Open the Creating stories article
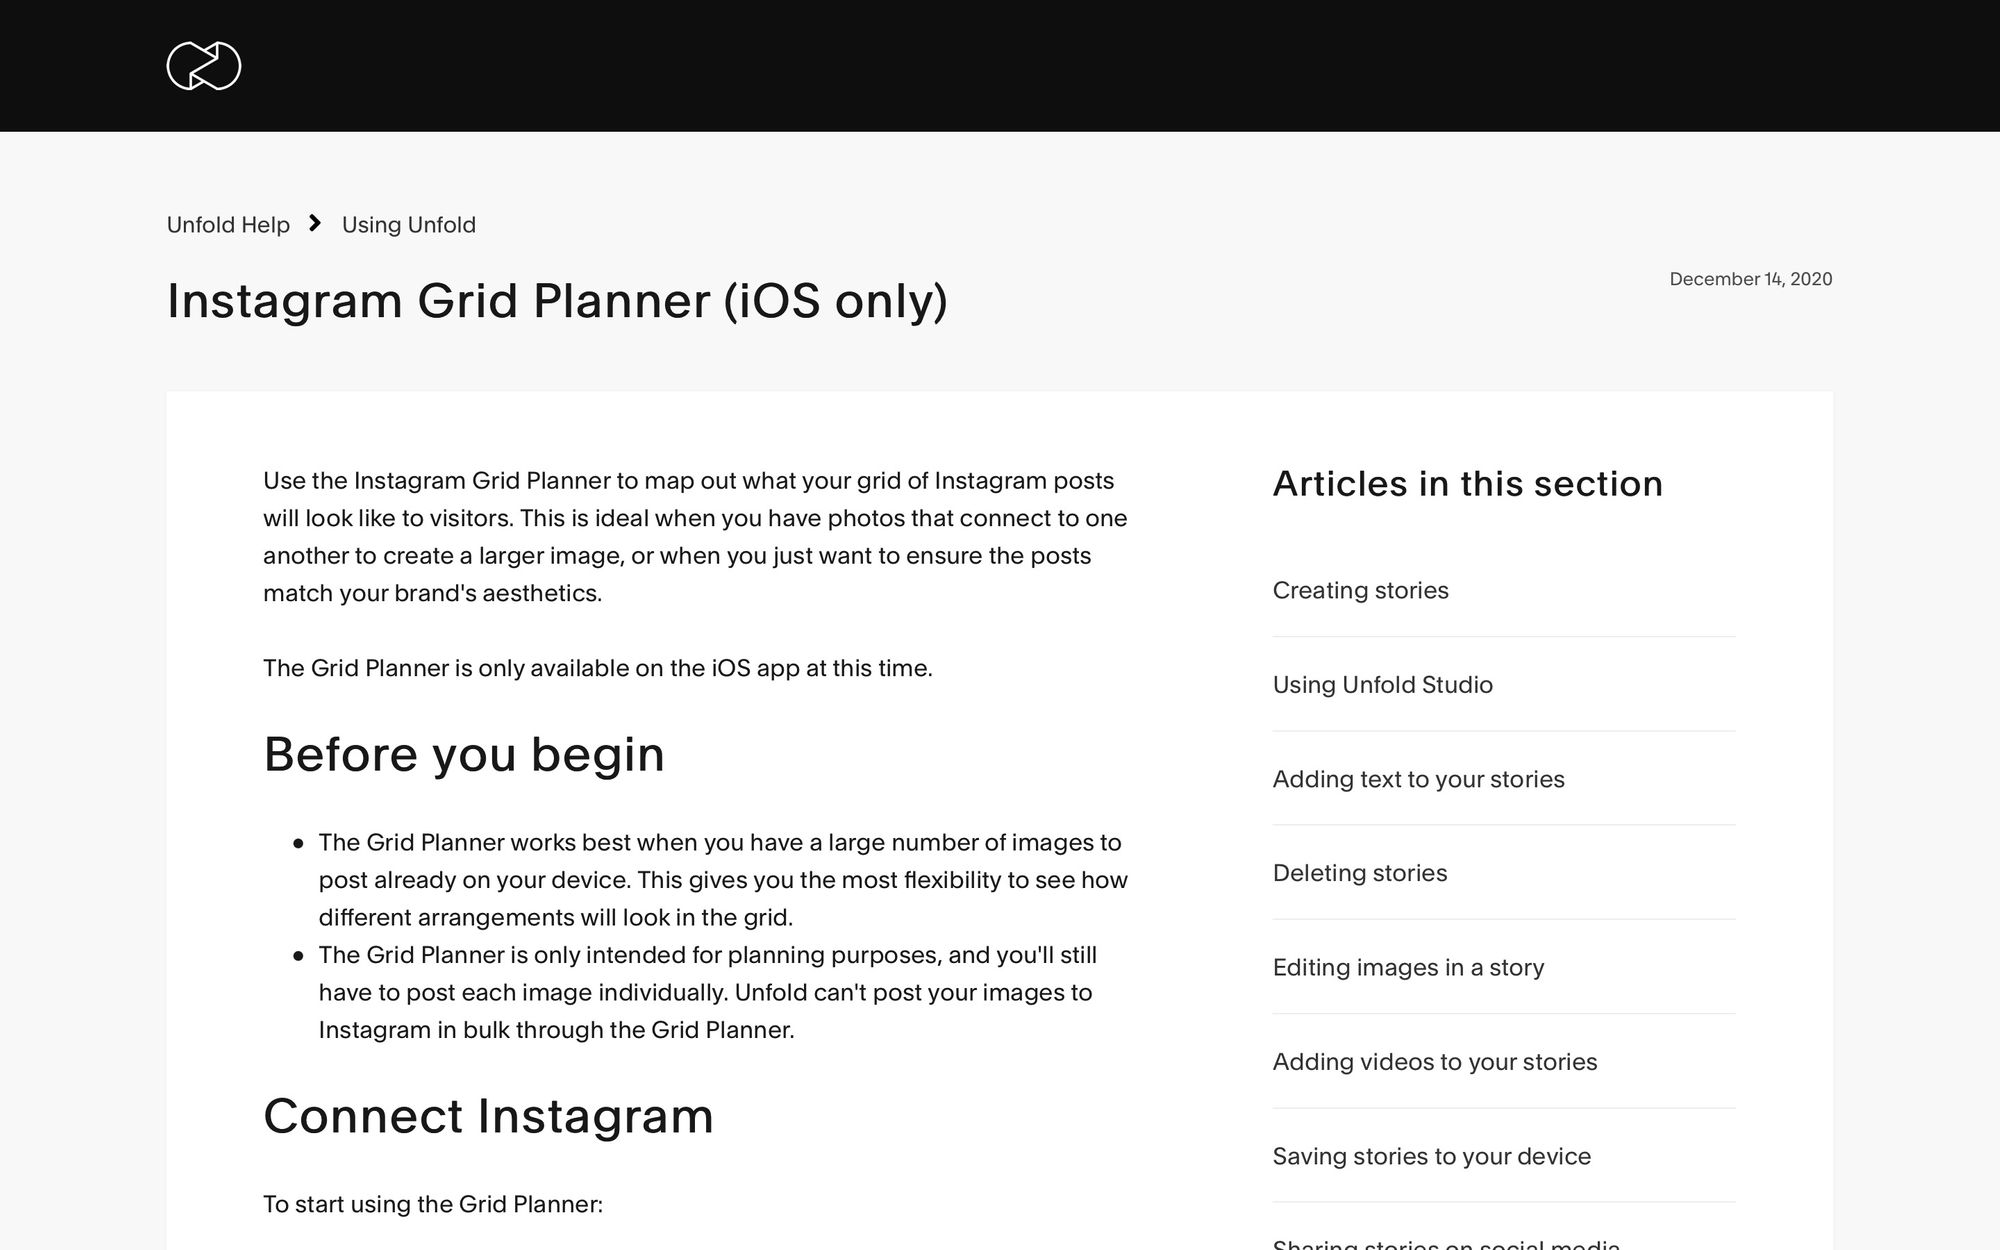The height and width of the screenshot is (1250, 2000). click(x=1360, y=590)
